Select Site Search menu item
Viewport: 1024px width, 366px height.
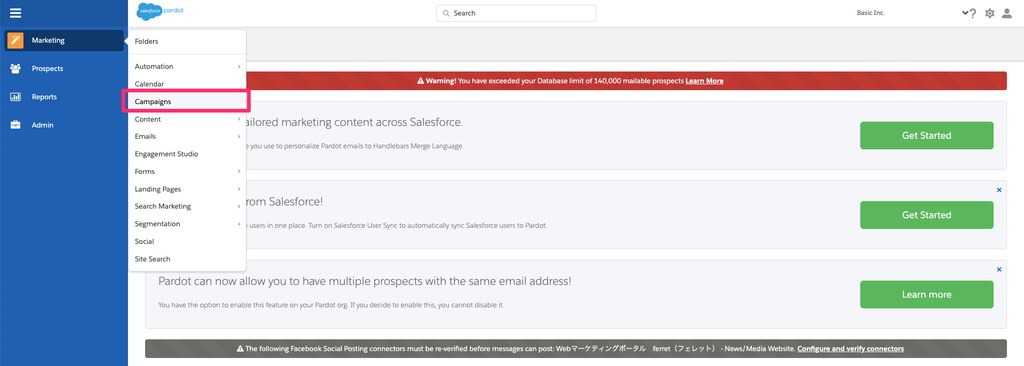coord(187,259)
